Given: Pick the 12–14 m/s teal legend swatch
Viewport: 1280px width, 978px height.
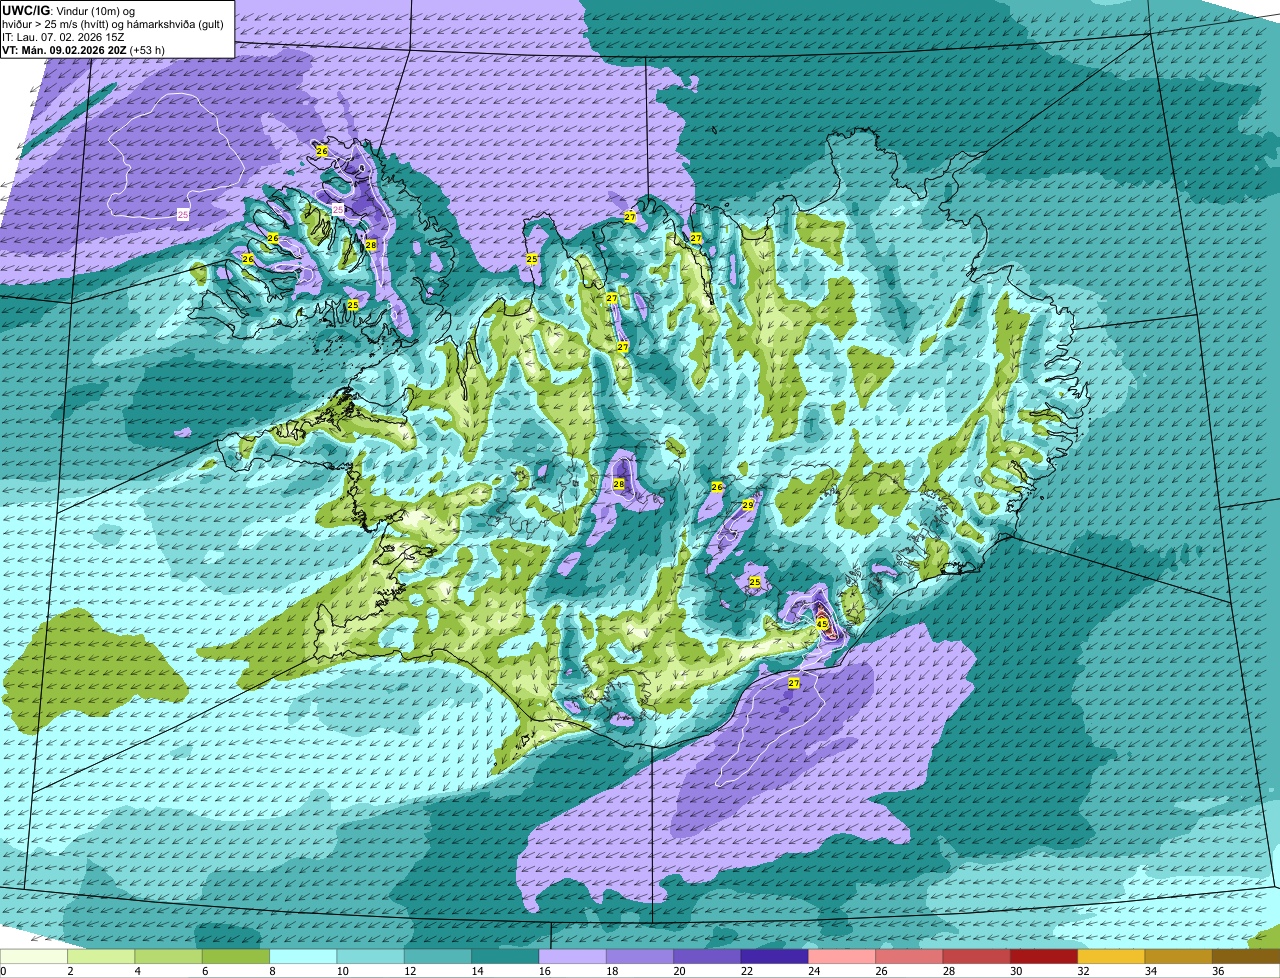Looking at the screenshot, I should (438, 957).
